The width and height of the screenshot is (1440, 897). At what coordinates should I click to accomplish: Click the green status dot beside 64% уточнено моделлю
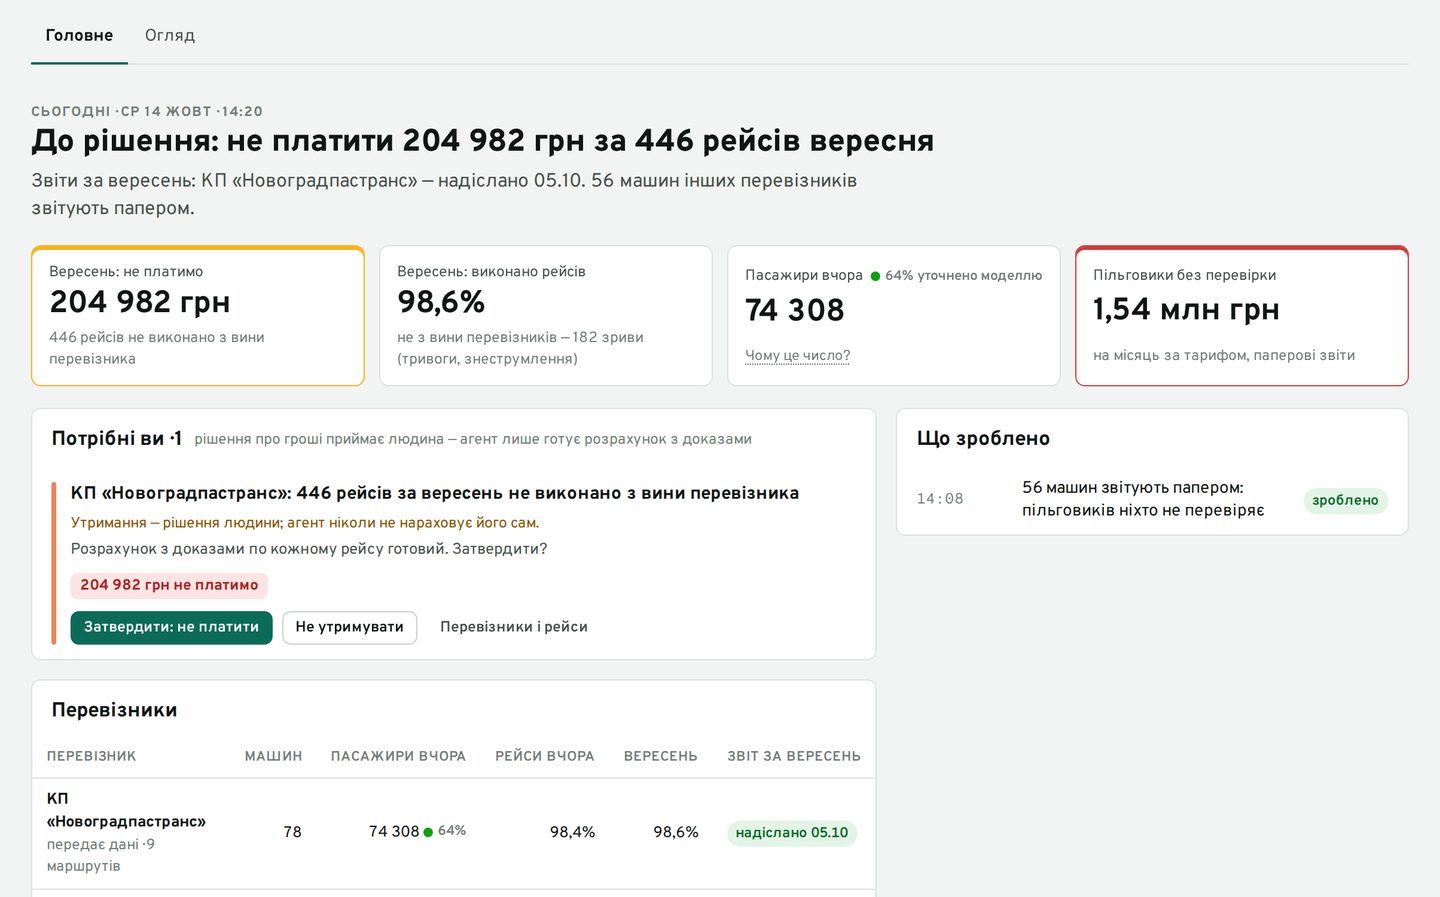875,276
